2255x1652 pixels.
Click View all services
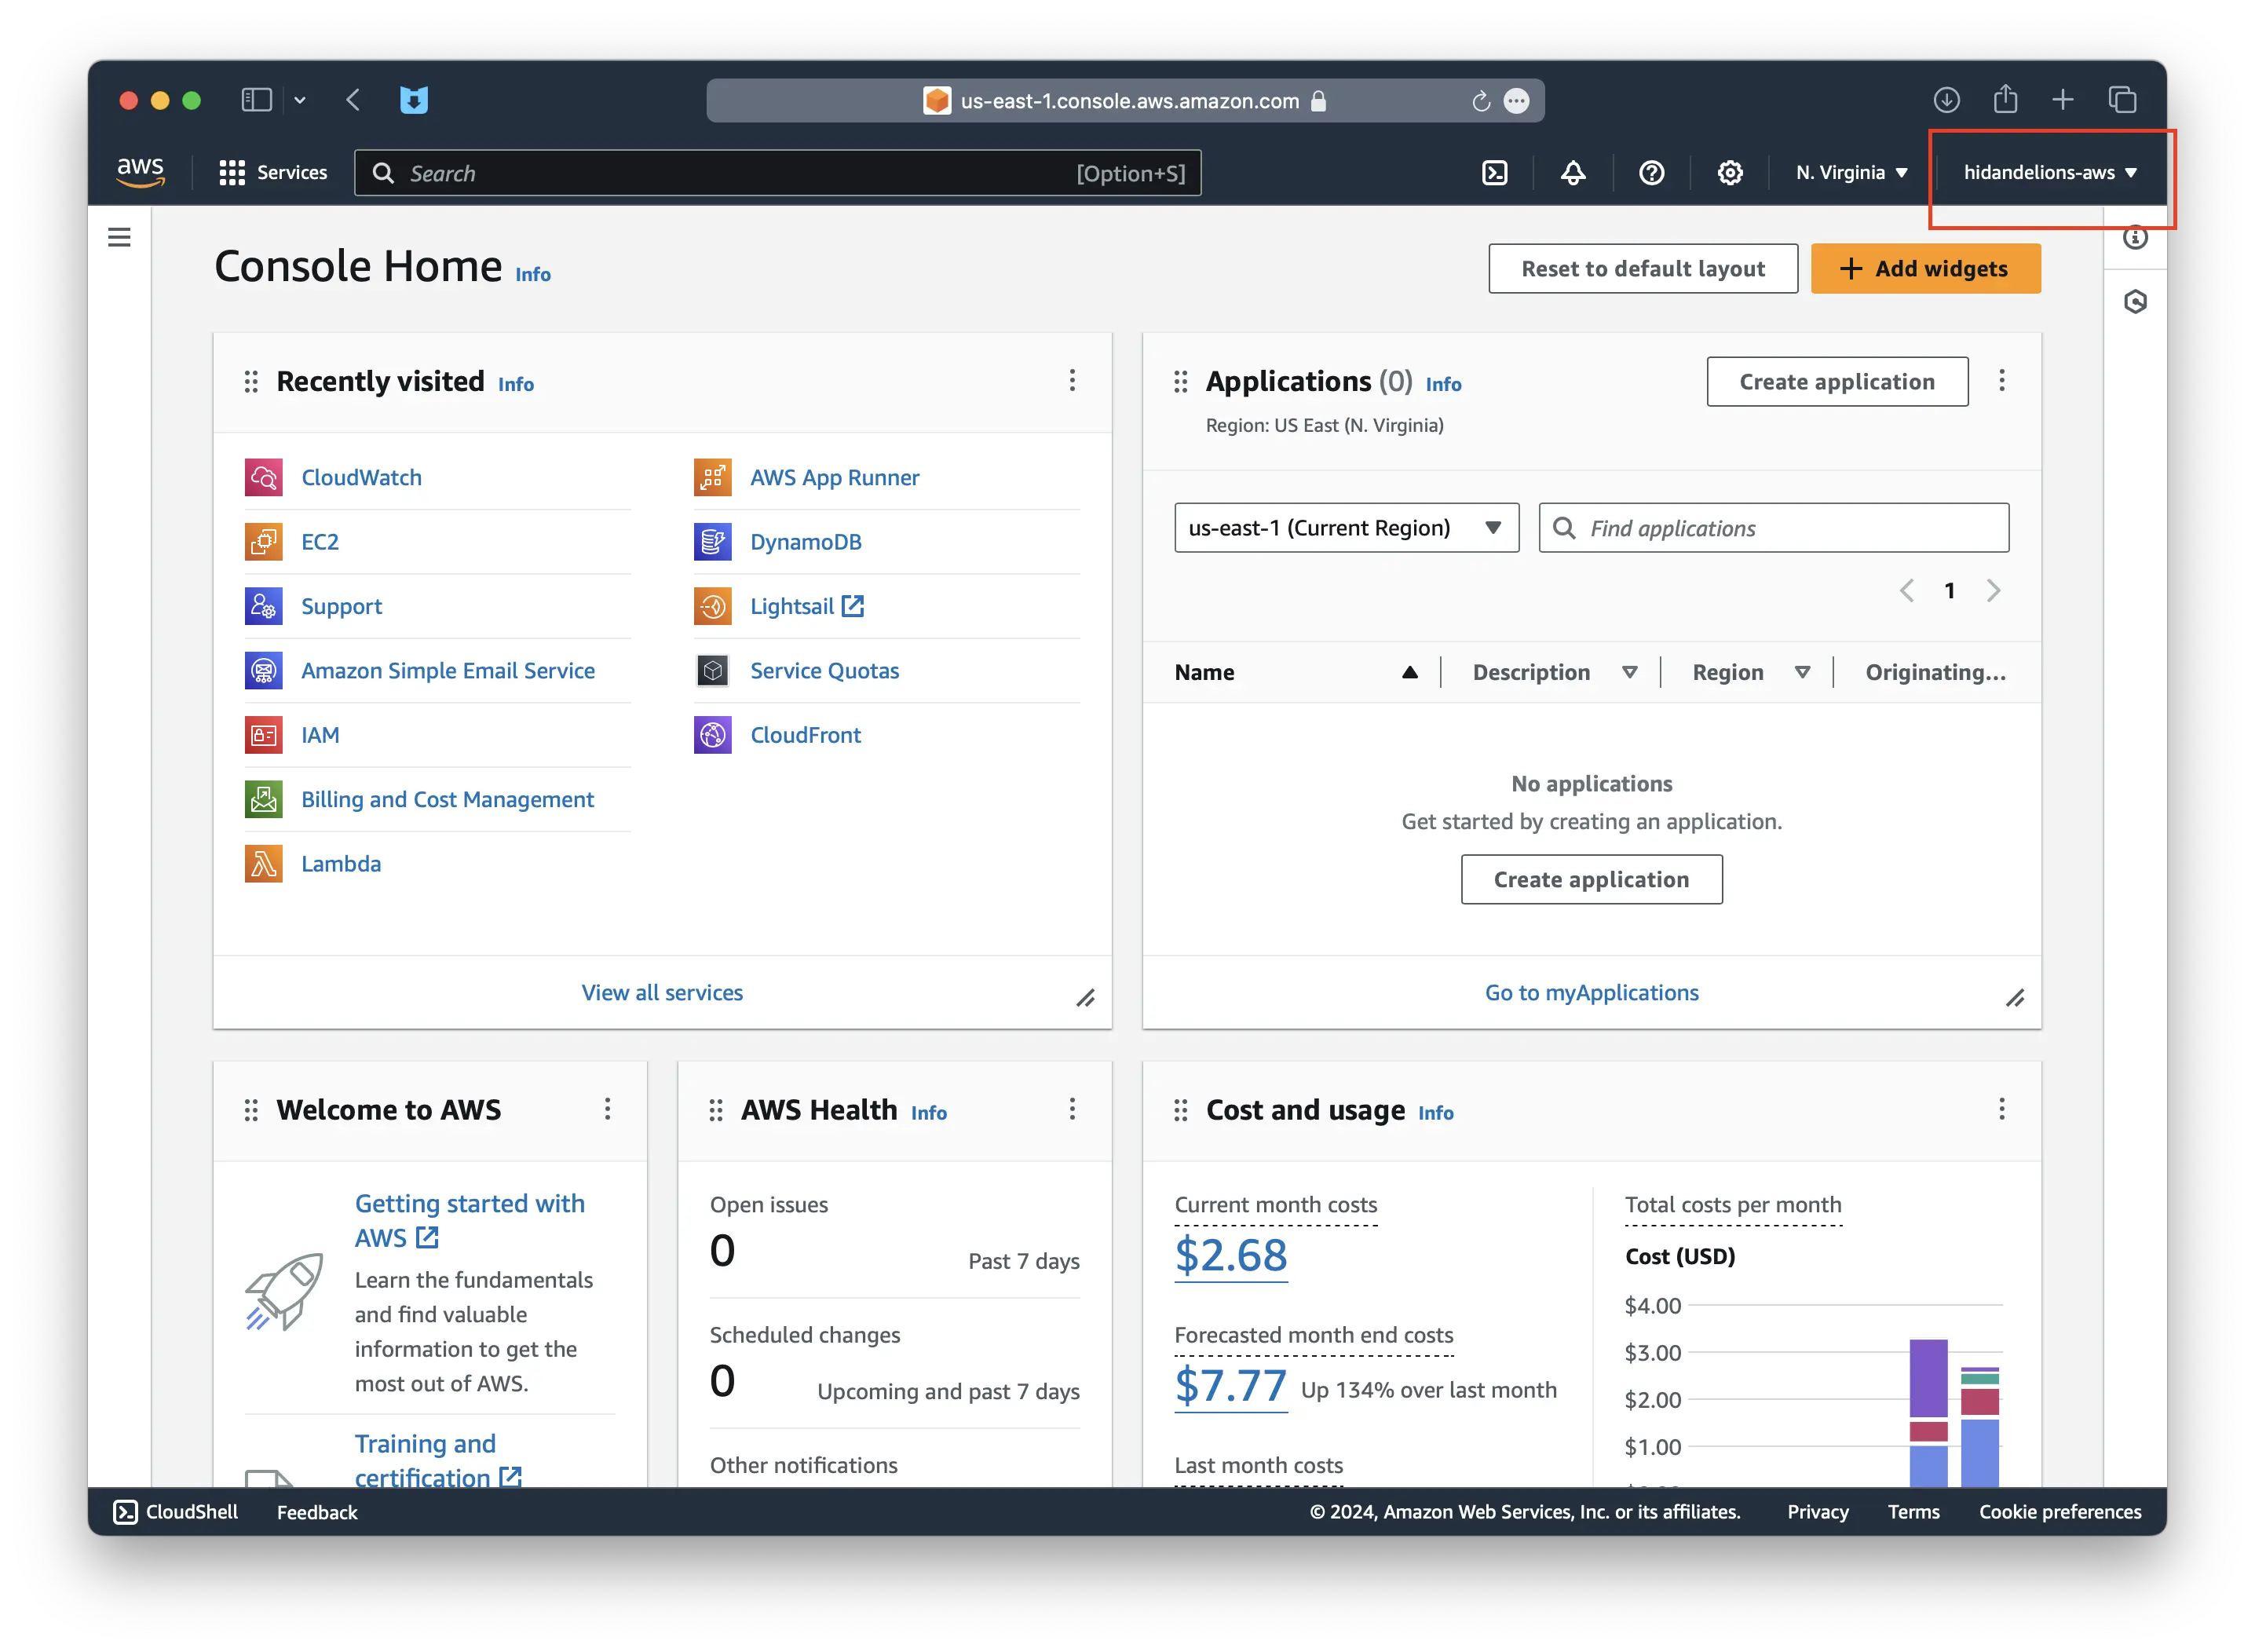[662, 992]
